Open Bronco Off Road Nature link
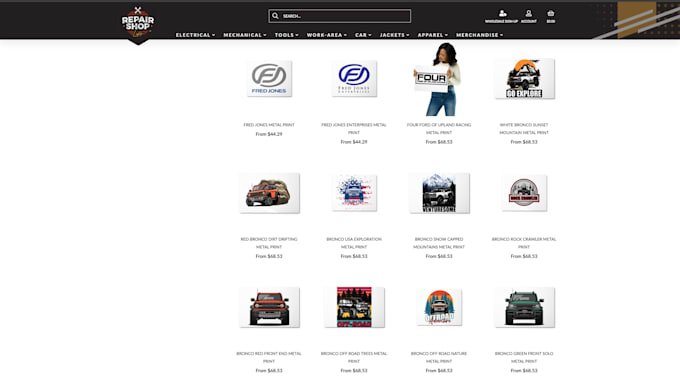The image size is (680, 386). tap(439, 357)
